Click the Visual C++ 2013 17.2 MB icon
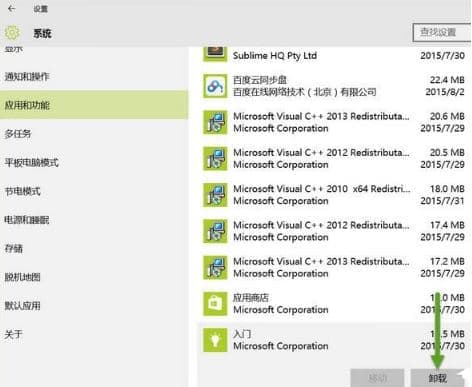The width and height of the screenshot is (472, 387). tap(215, 267)
